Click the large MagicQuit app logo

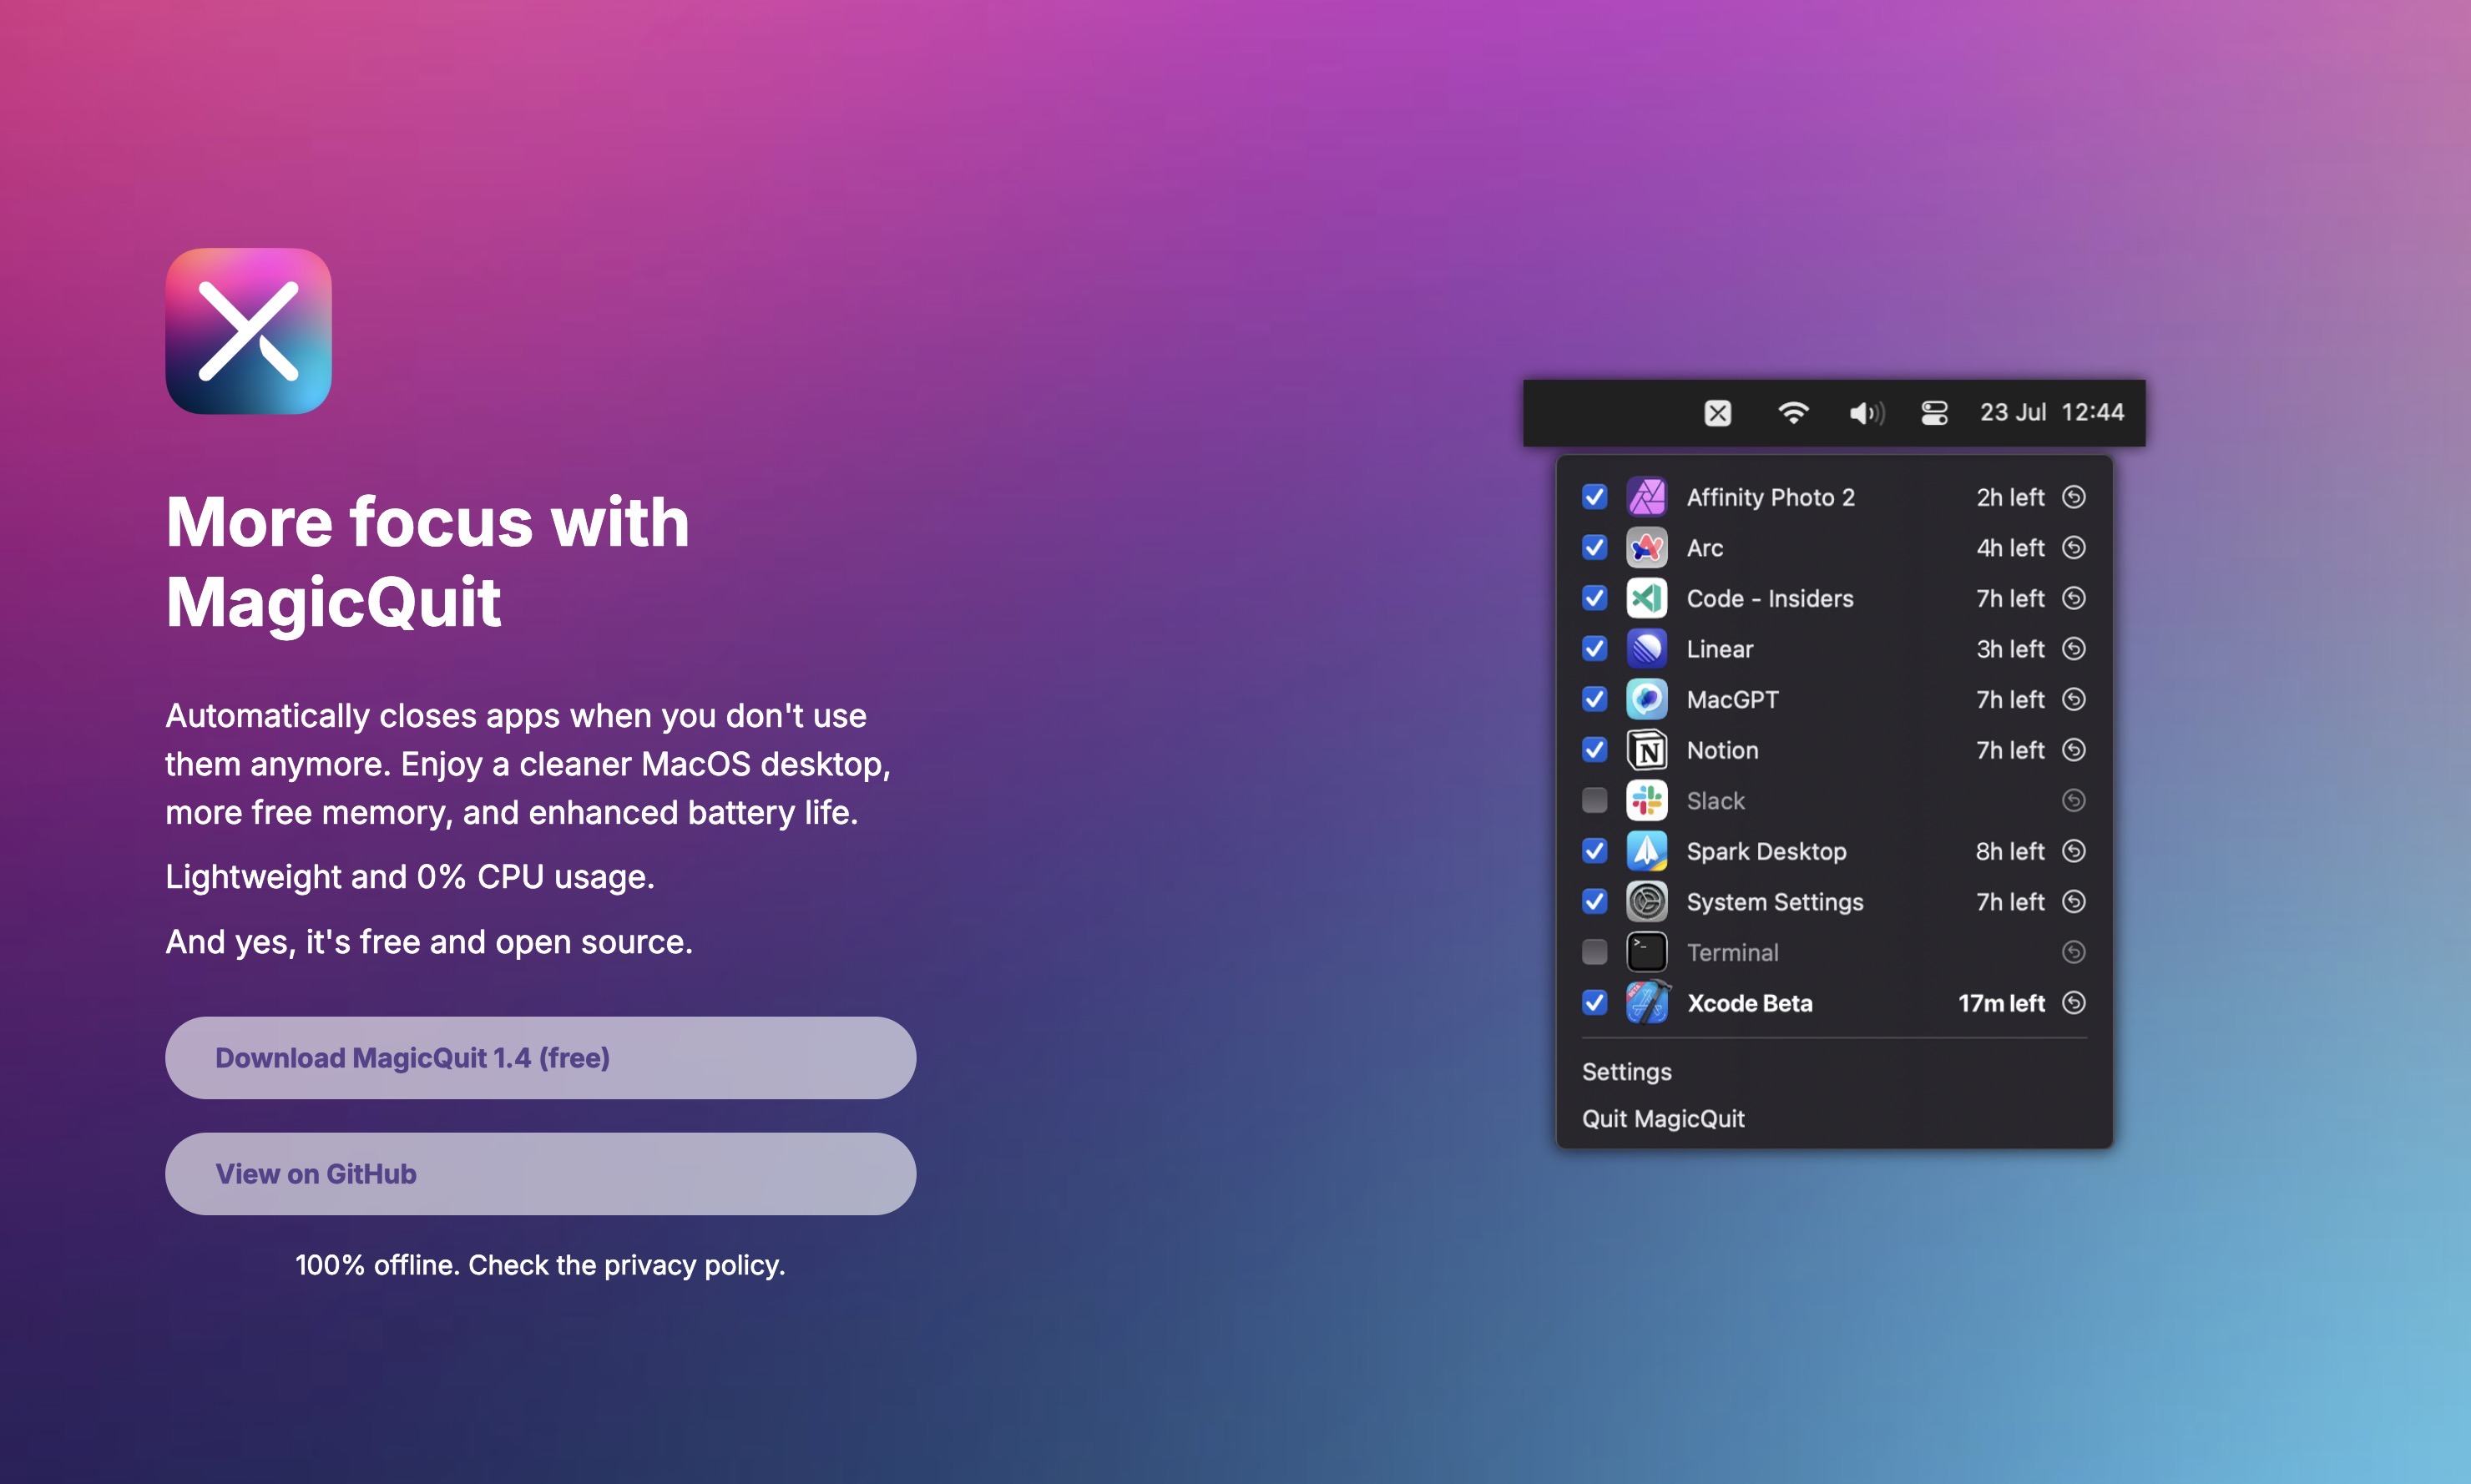(248, 331)
